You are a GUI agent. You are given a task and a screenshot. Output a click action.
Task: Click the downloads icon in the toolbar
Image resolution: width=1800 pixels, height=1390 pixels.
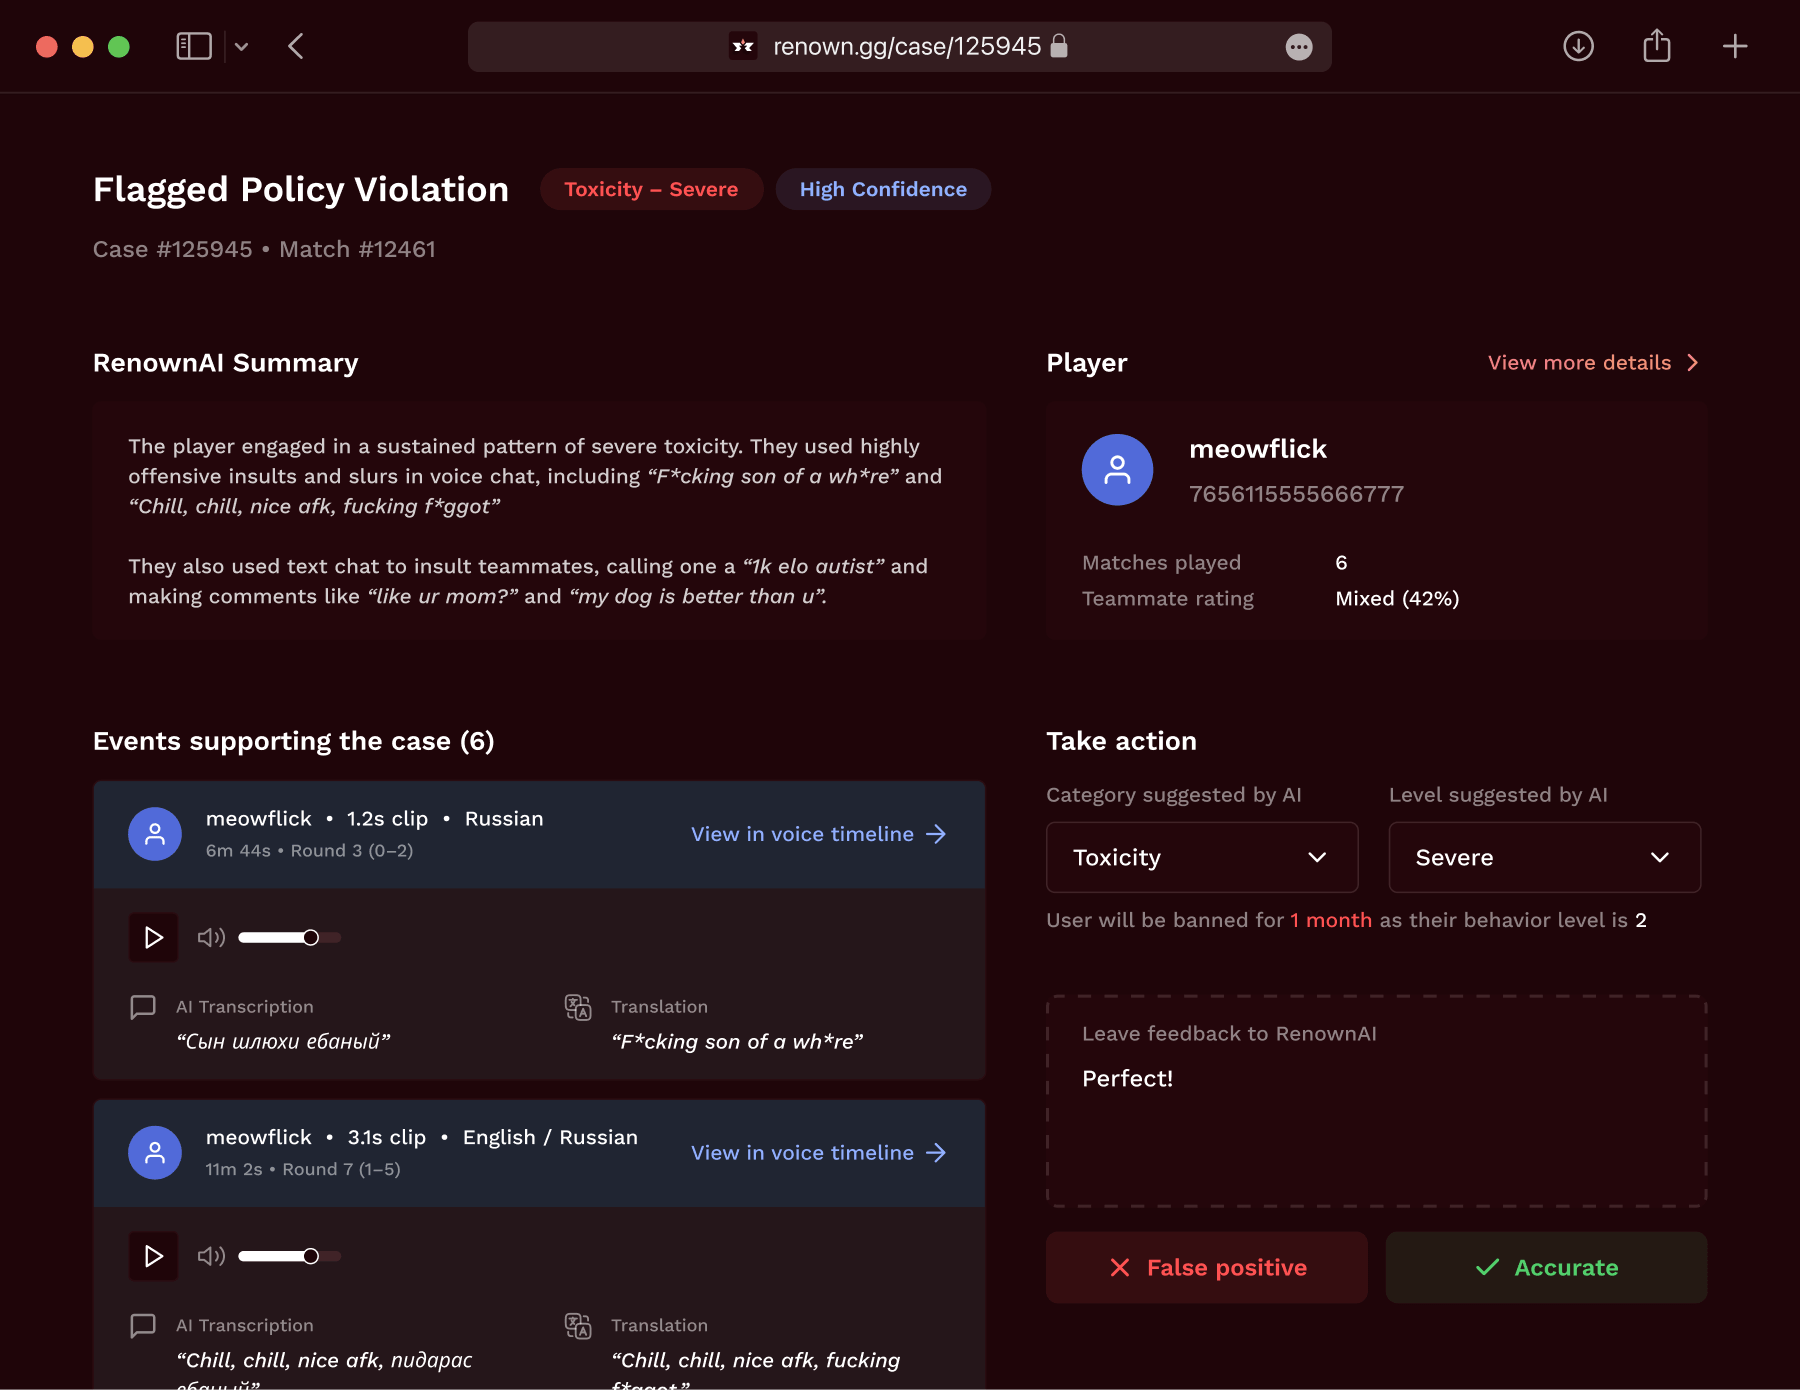(x=1578, y=46)
